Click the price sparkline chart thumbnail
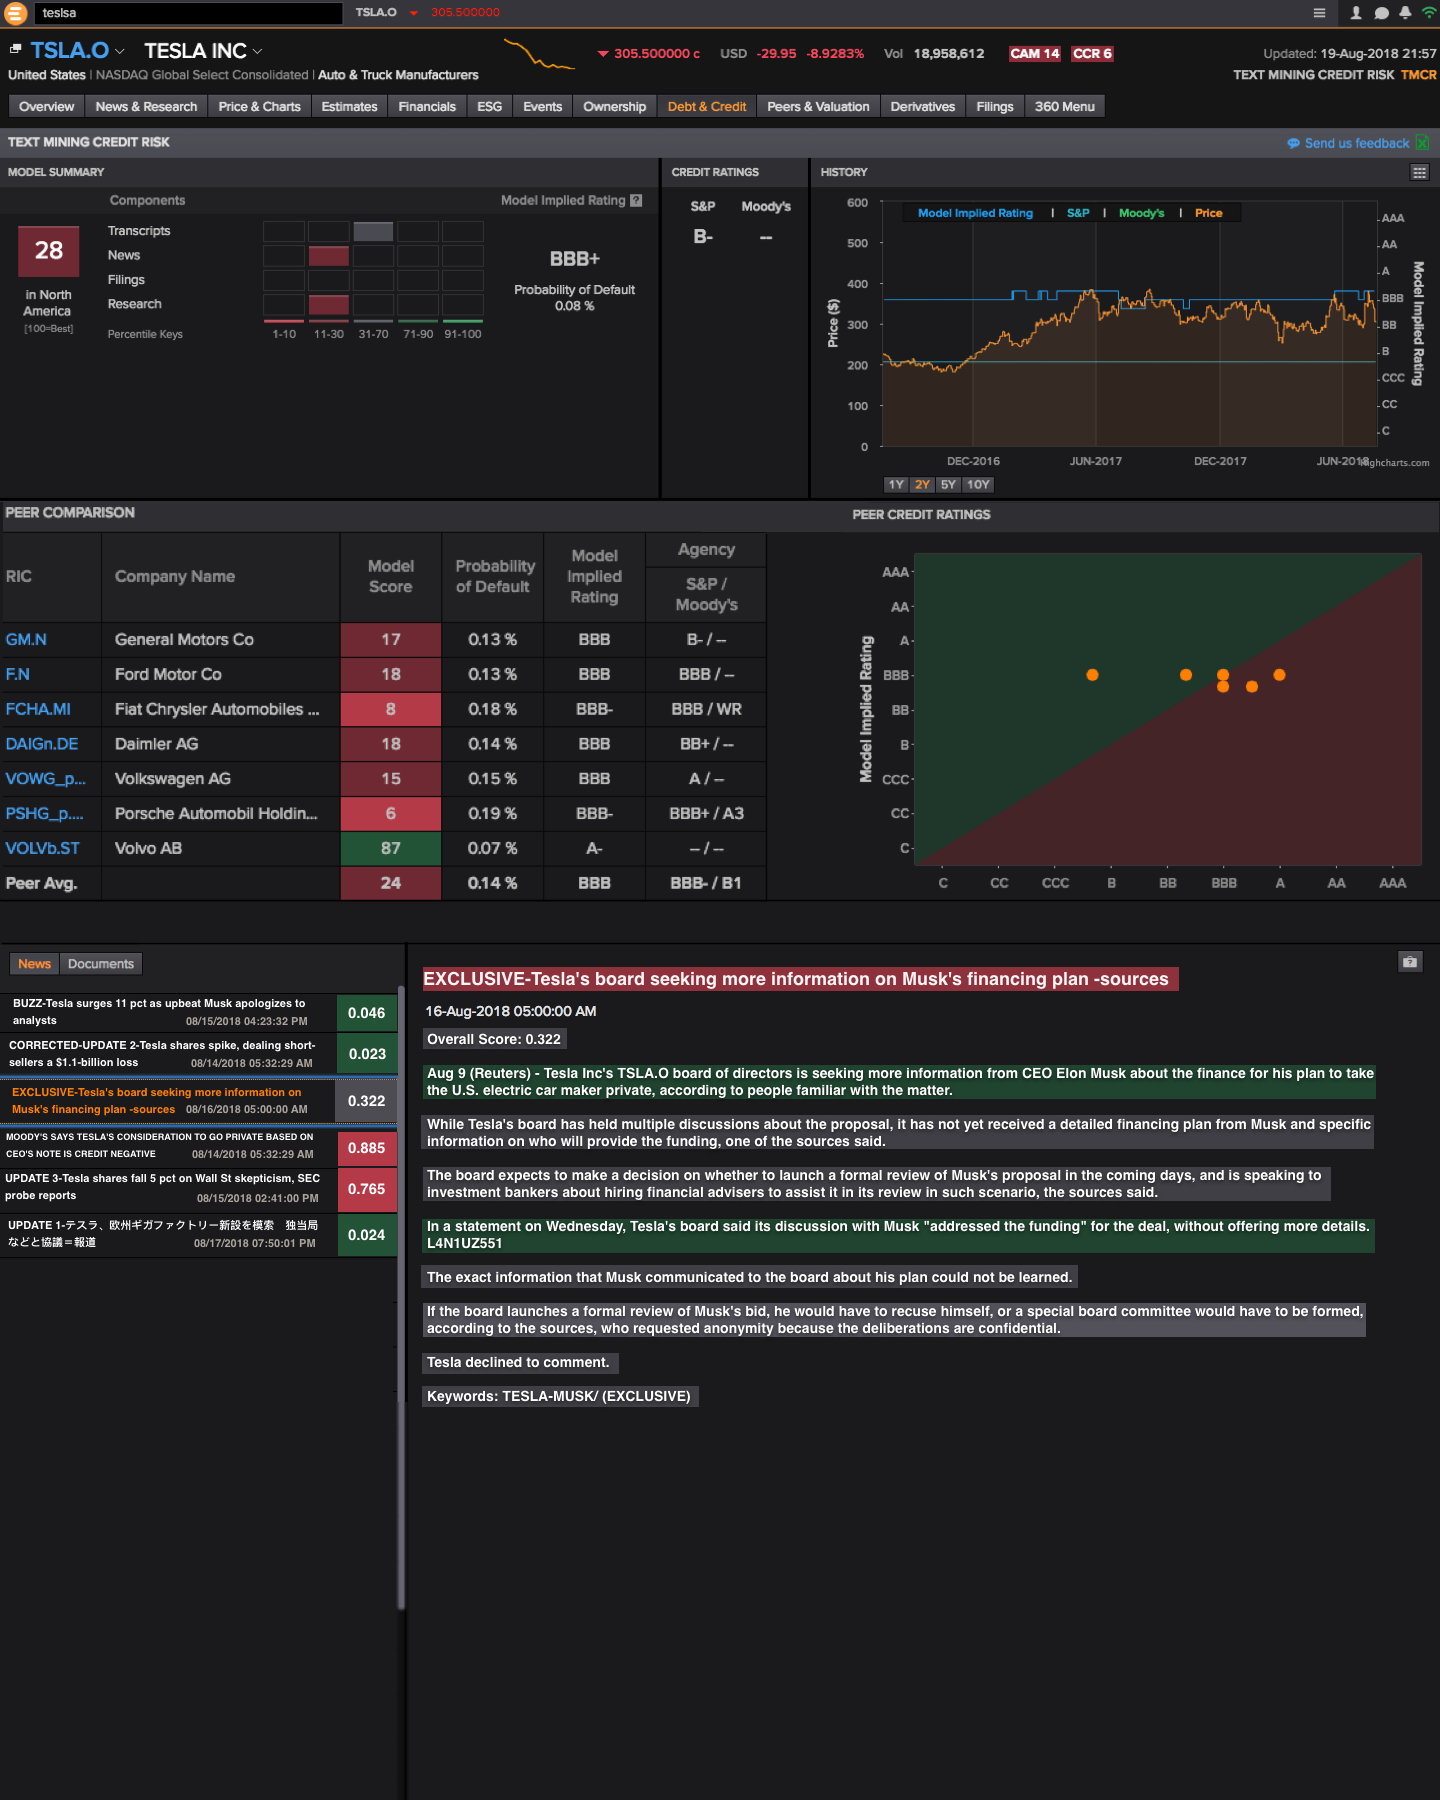Viewport: 1440px width, 1800px height. point(539,54)
